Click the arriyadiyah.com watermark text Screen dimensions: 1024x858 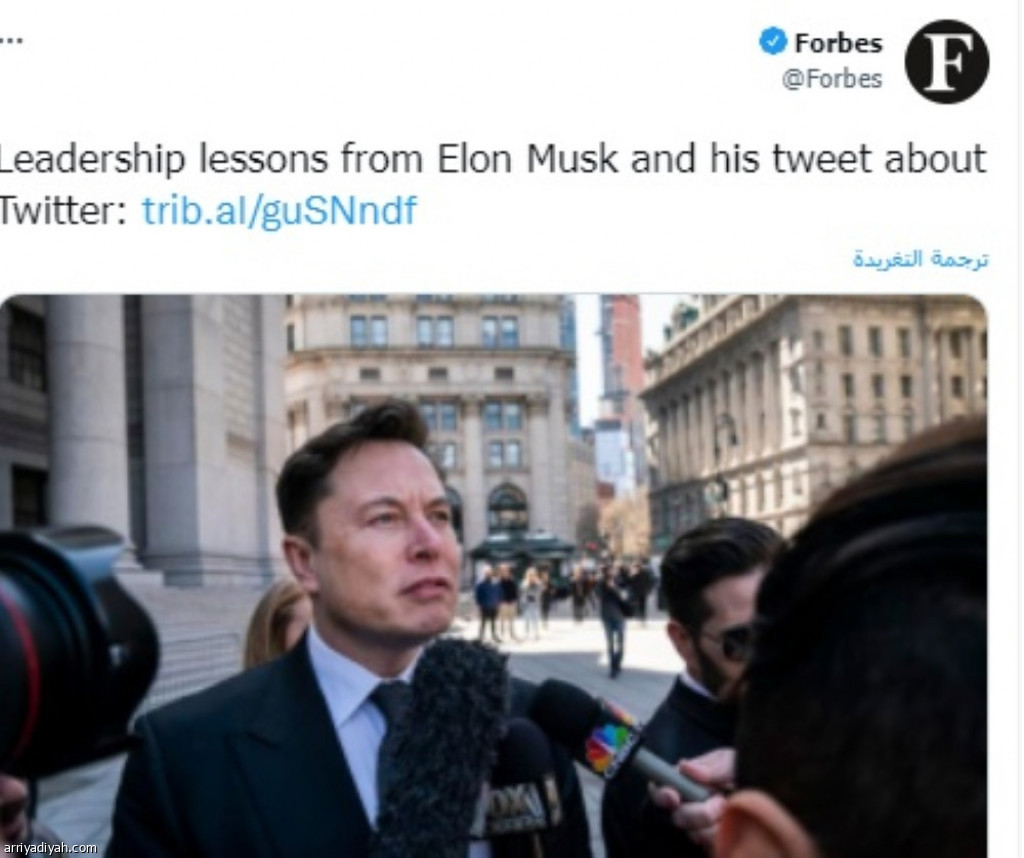coord(50,848)
